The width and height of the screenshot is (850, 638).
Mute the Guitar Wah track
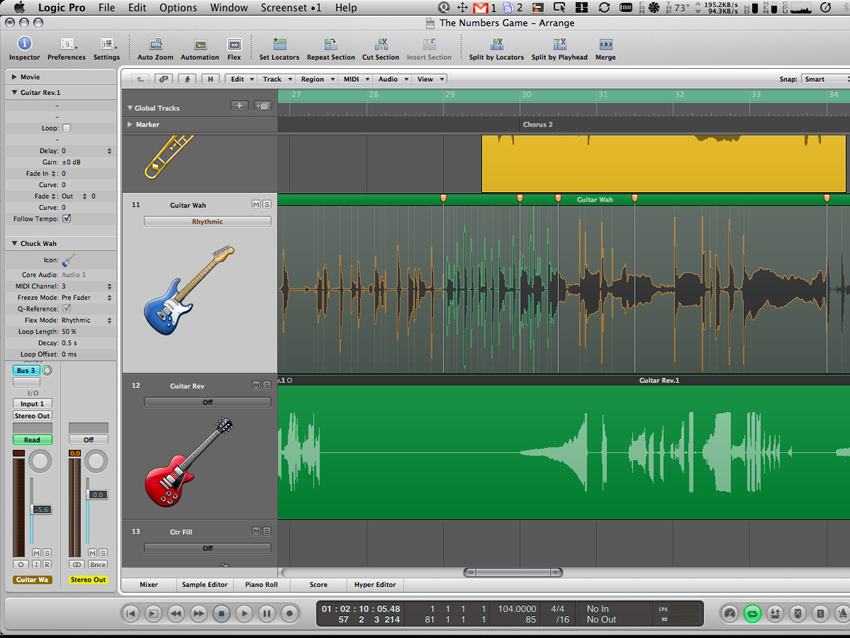coord(256,204)
